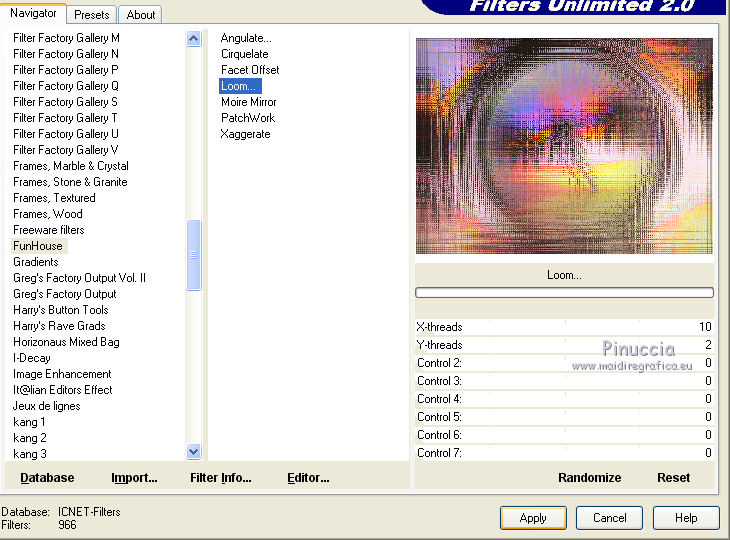The height and width of the screenshot is (540, 730).
Task: Select Freeware filters category
Action: pyautogui.click(x=49, y=230)
